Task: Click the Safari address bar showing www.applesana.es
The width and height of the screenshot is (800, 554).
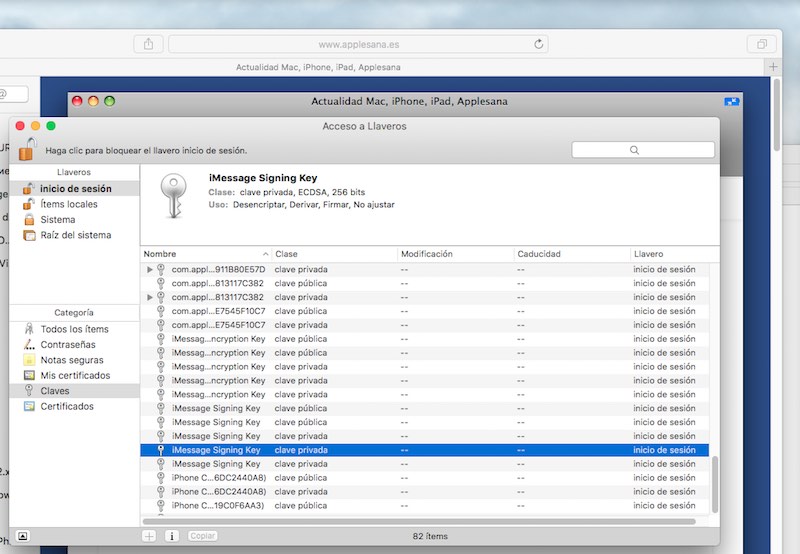Action: (x=358, y=44)
